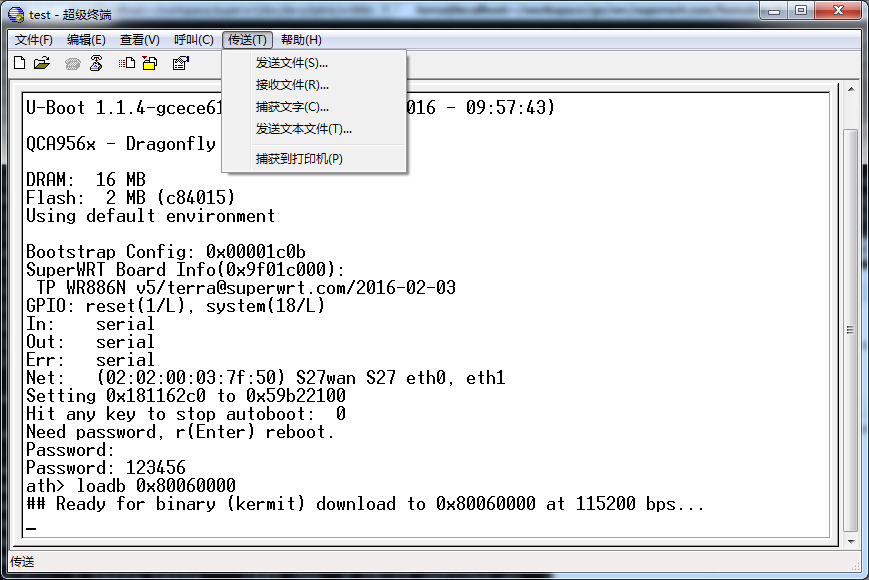Choose 发送文件(S)... from the menu
The width and height of the screenshot is (869, 580).
click(x=314, y=63)
